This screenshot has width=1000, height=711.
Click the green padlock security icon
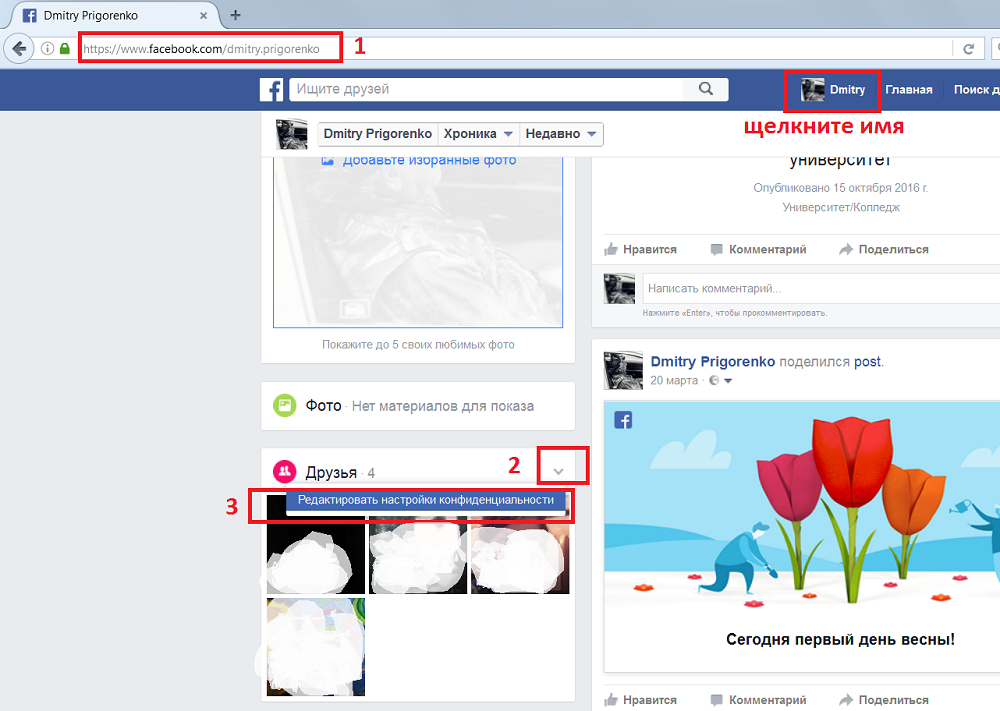pyautogui.click(x=64, y=48)
